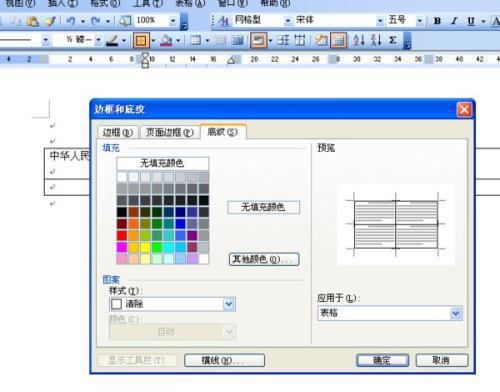This screenshot has width=500, height=392.
Task: Open the 五号 font size dropdown
Action: [420, 21]
